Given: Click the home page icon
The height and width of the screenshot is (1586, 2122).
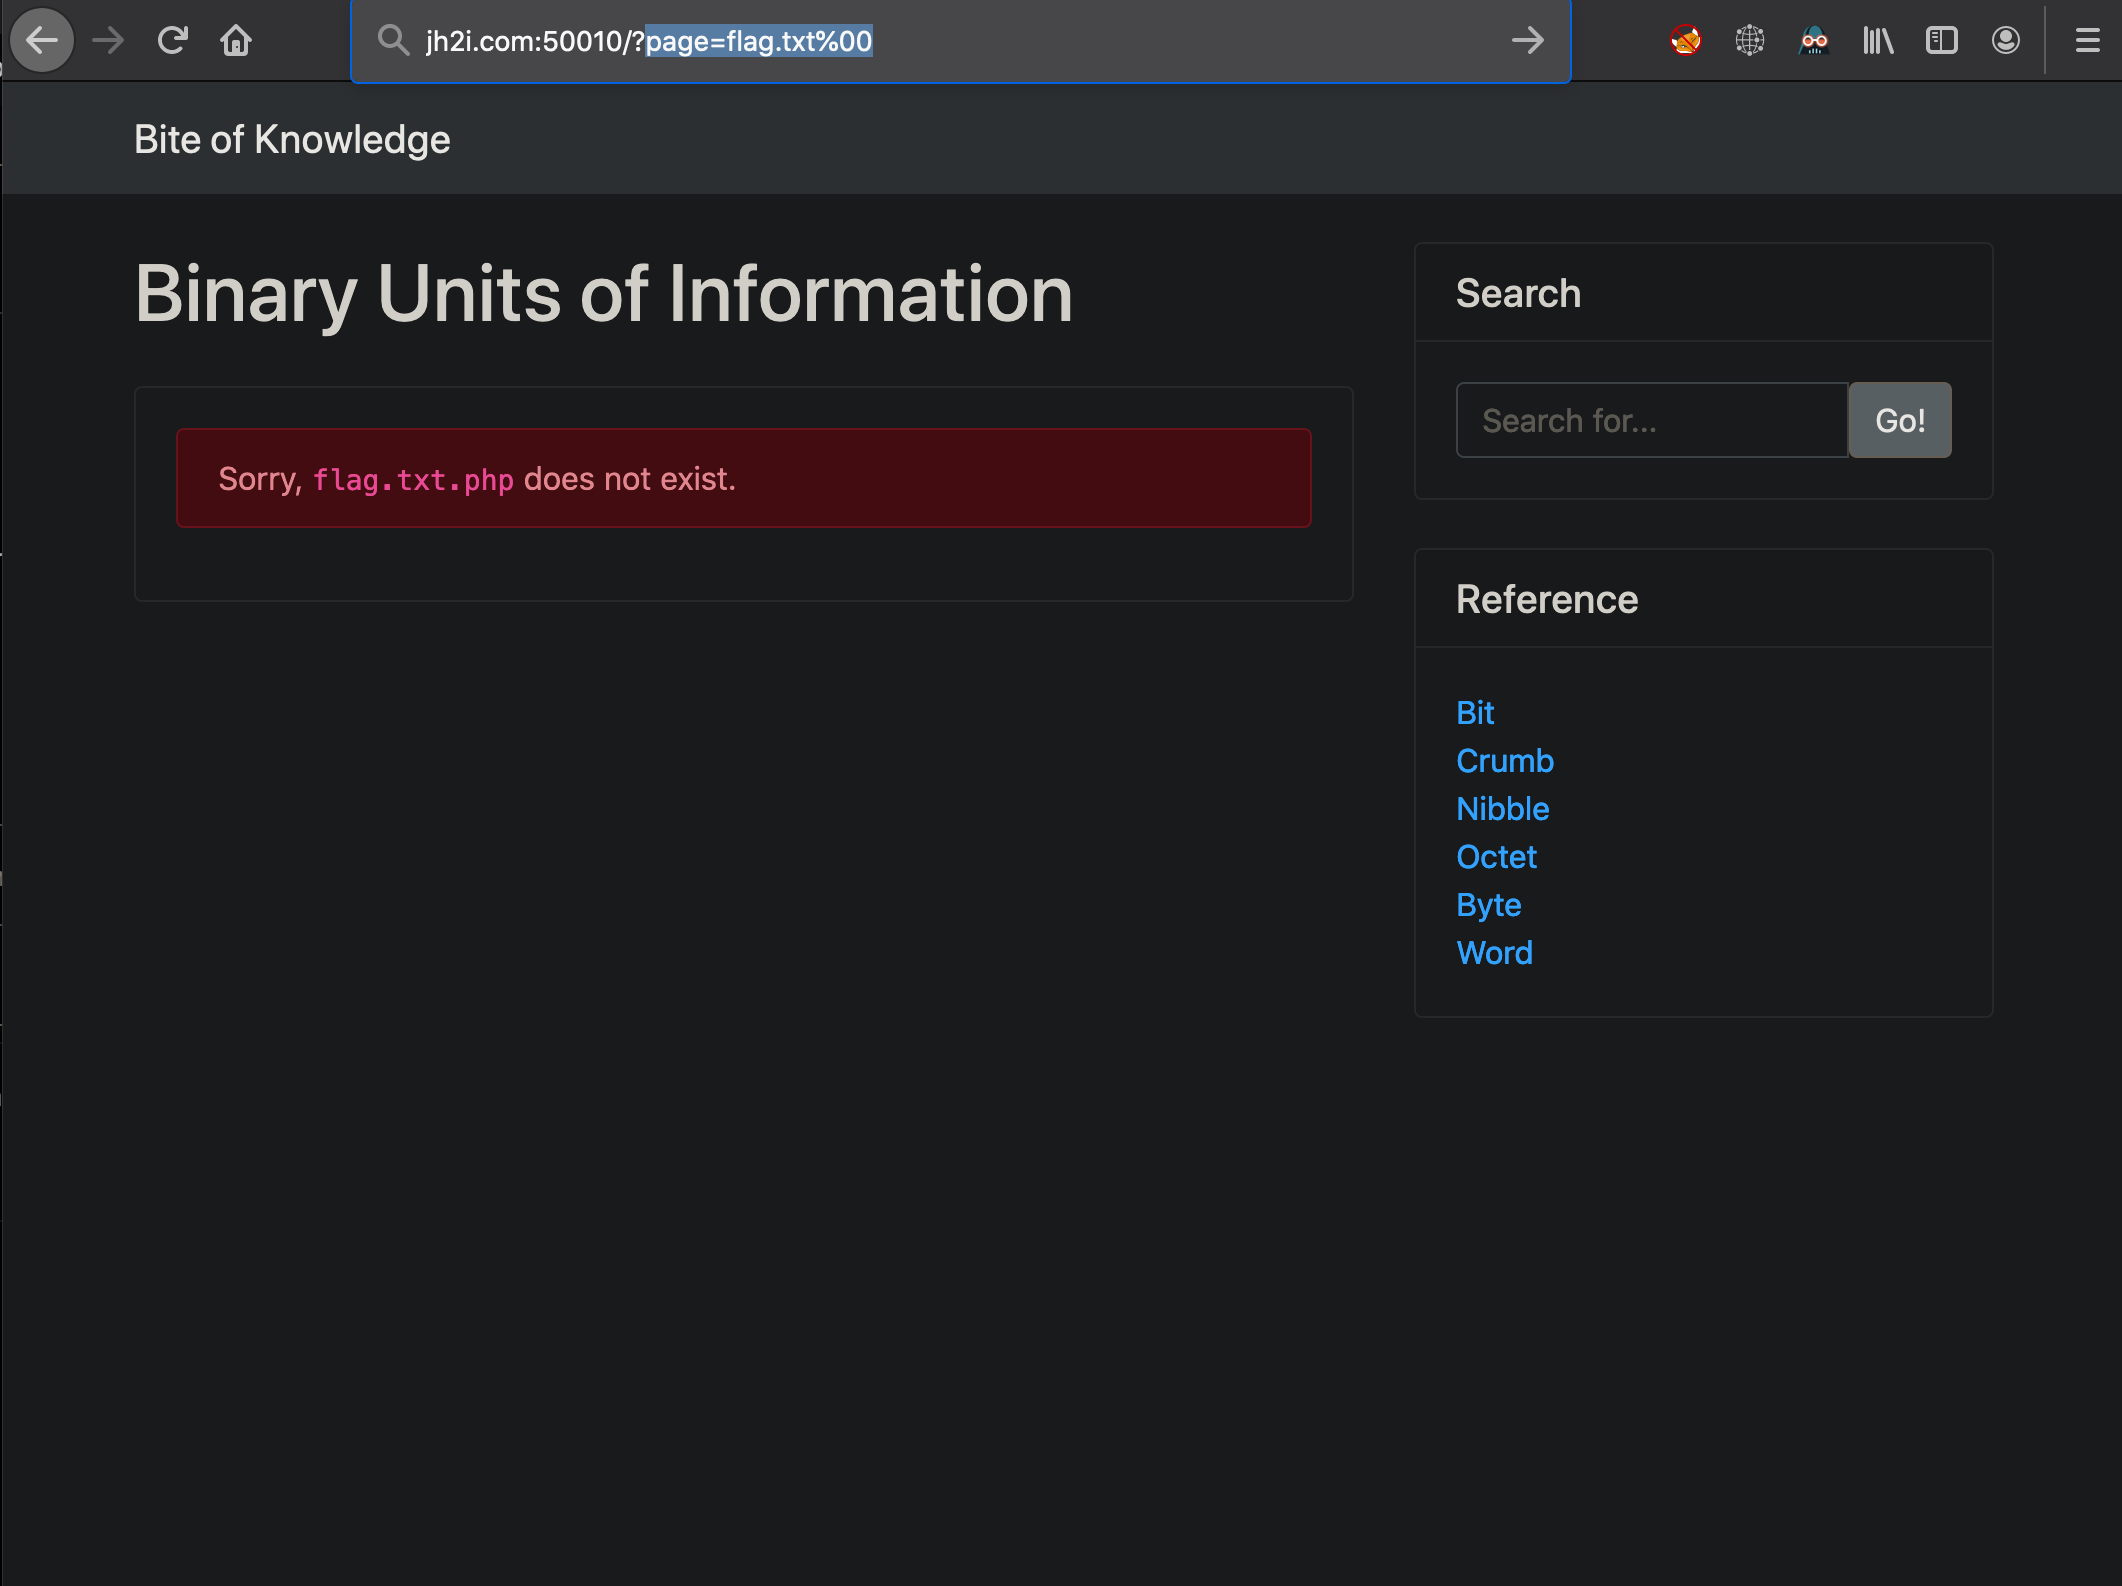Looking at the screenshot, I should [x=238, y=42].
